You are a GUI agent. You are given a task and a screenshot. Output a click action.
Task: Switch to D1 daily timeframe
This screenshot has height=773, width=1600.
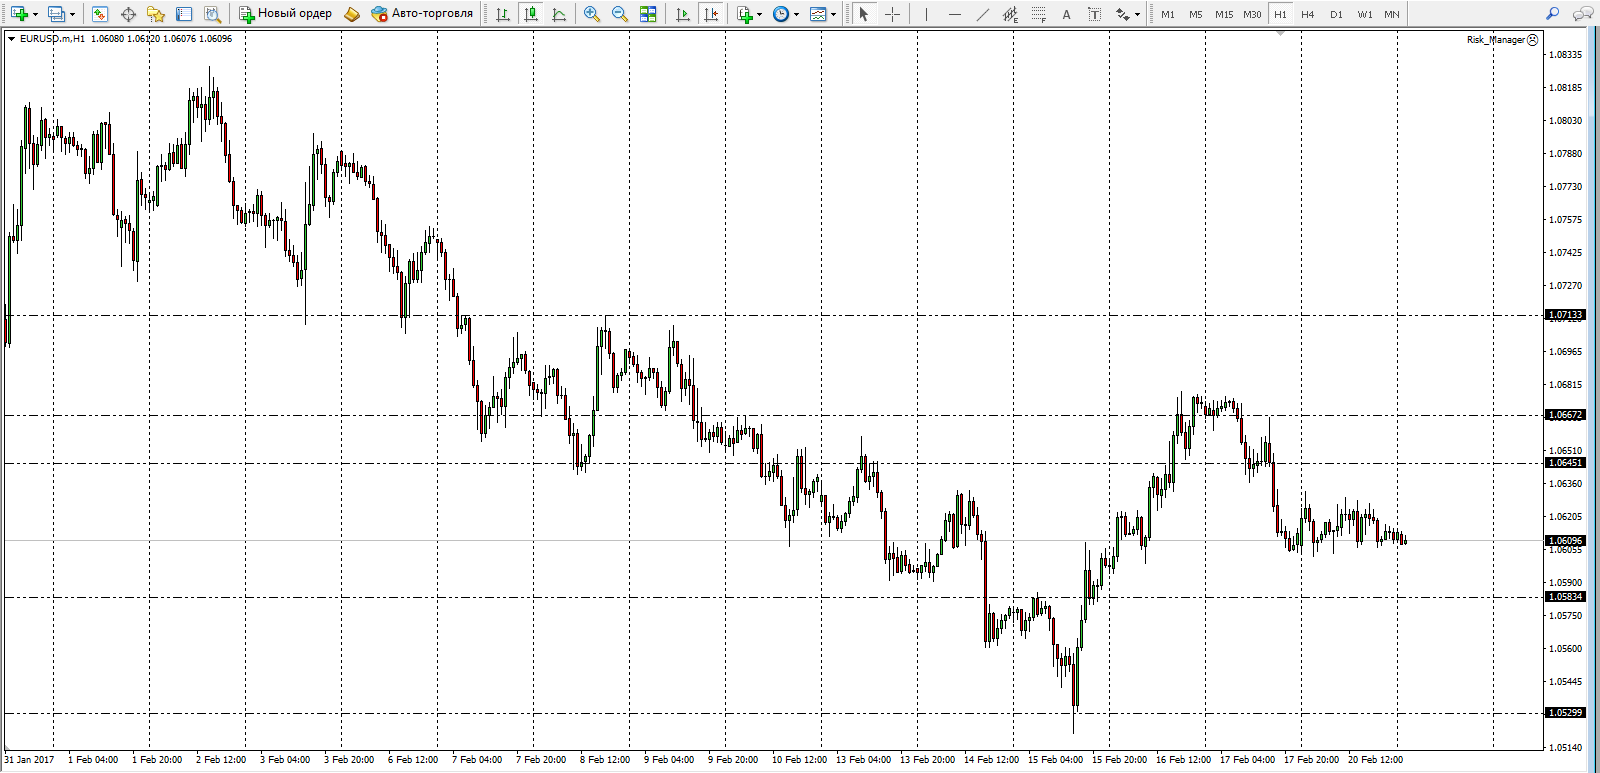(1336, 14)
